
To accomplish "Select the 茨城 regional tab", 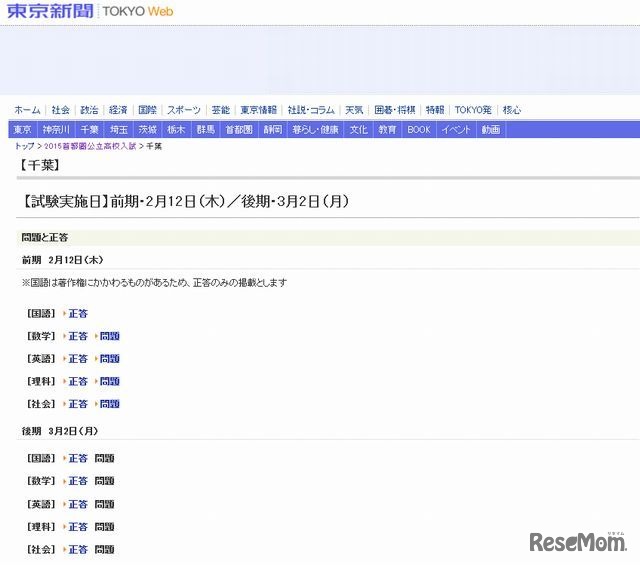I will (x=147, y=130).
